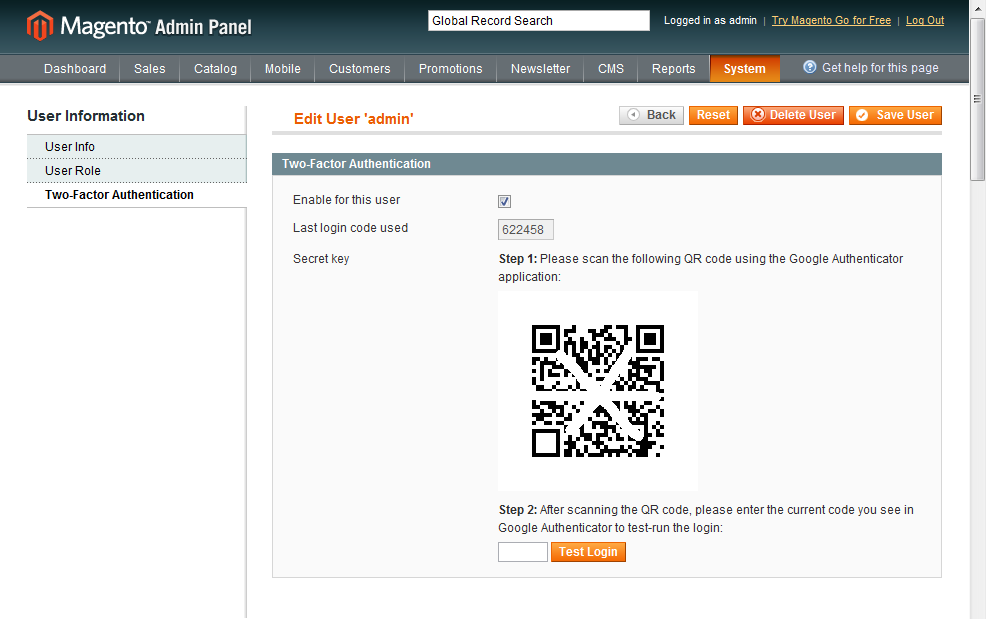Click the Reset button
986x619 pixels.
713,115
